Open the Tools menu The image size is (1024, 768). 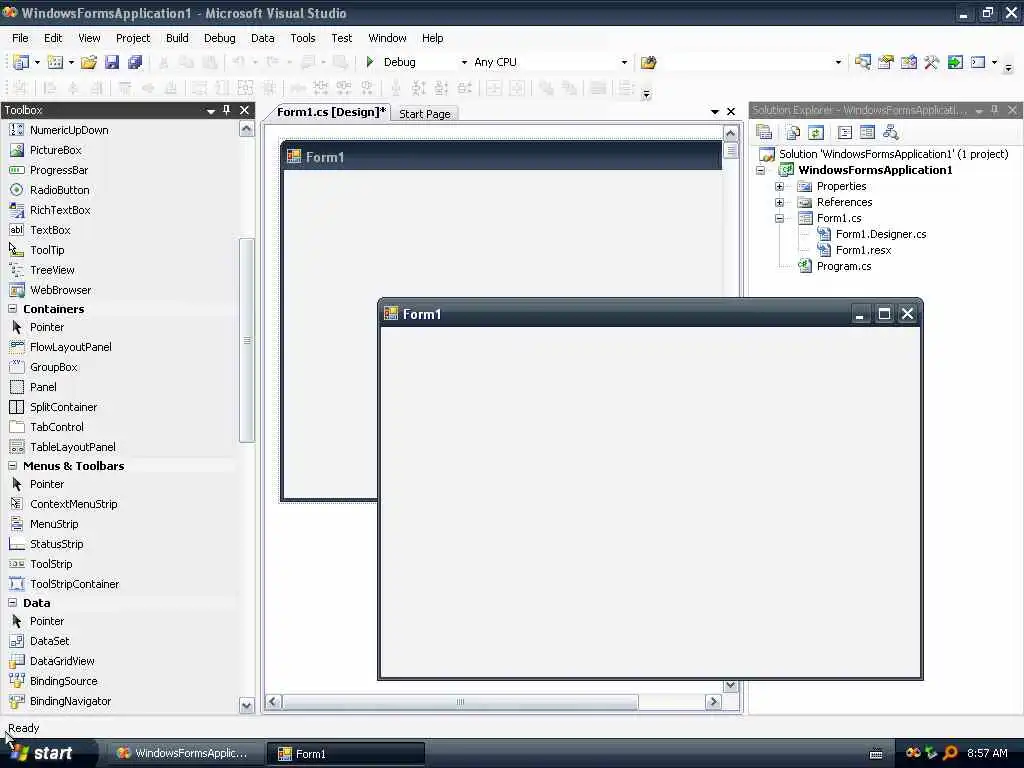coord(302,38)
